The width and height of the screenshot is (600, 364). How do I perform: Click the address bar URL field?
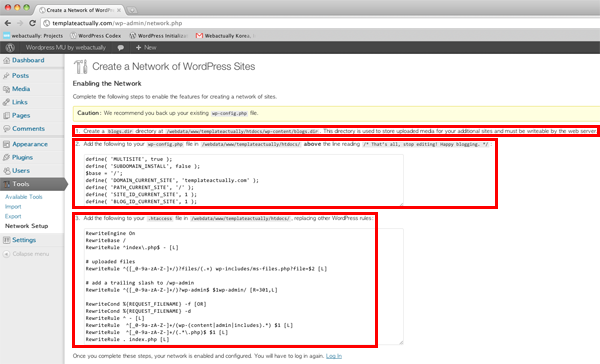[x=321, y=23]
